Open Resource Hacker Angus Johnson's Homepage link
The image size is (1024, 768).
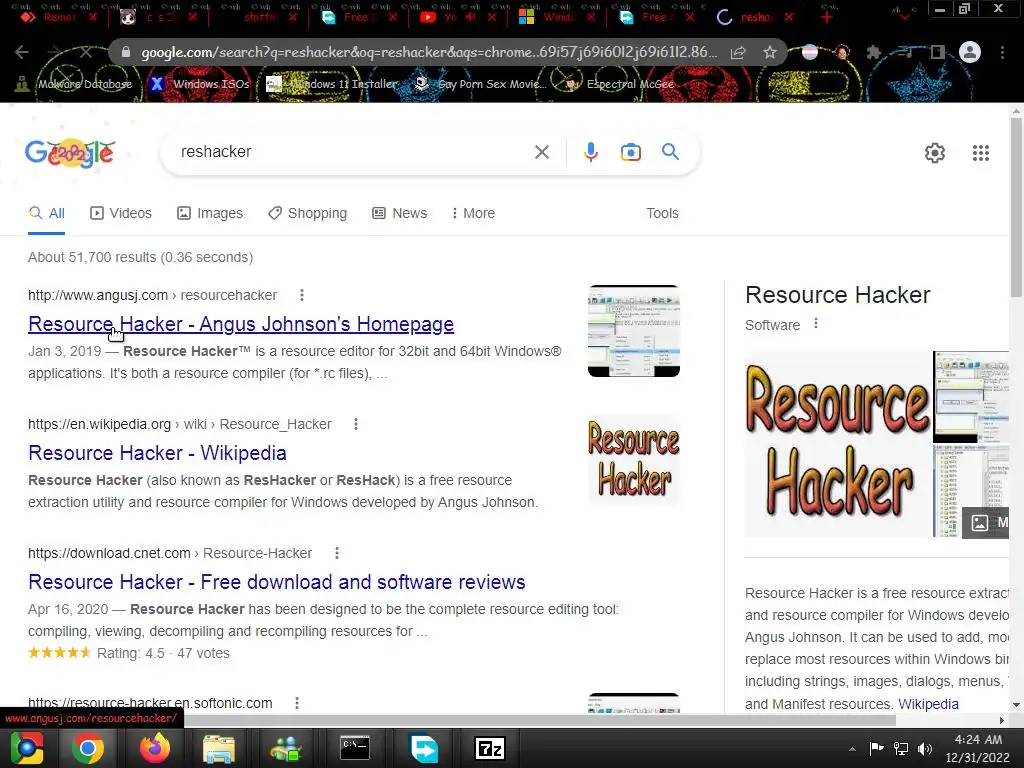point(241,324)
